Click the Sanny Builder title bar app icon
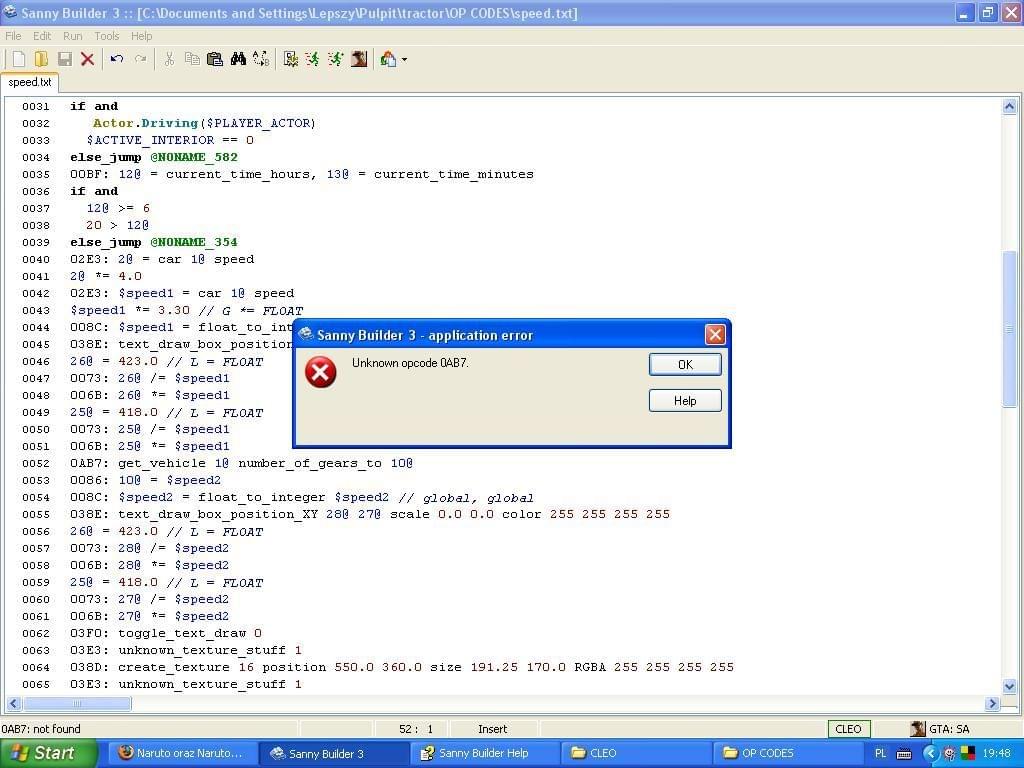 10,12
